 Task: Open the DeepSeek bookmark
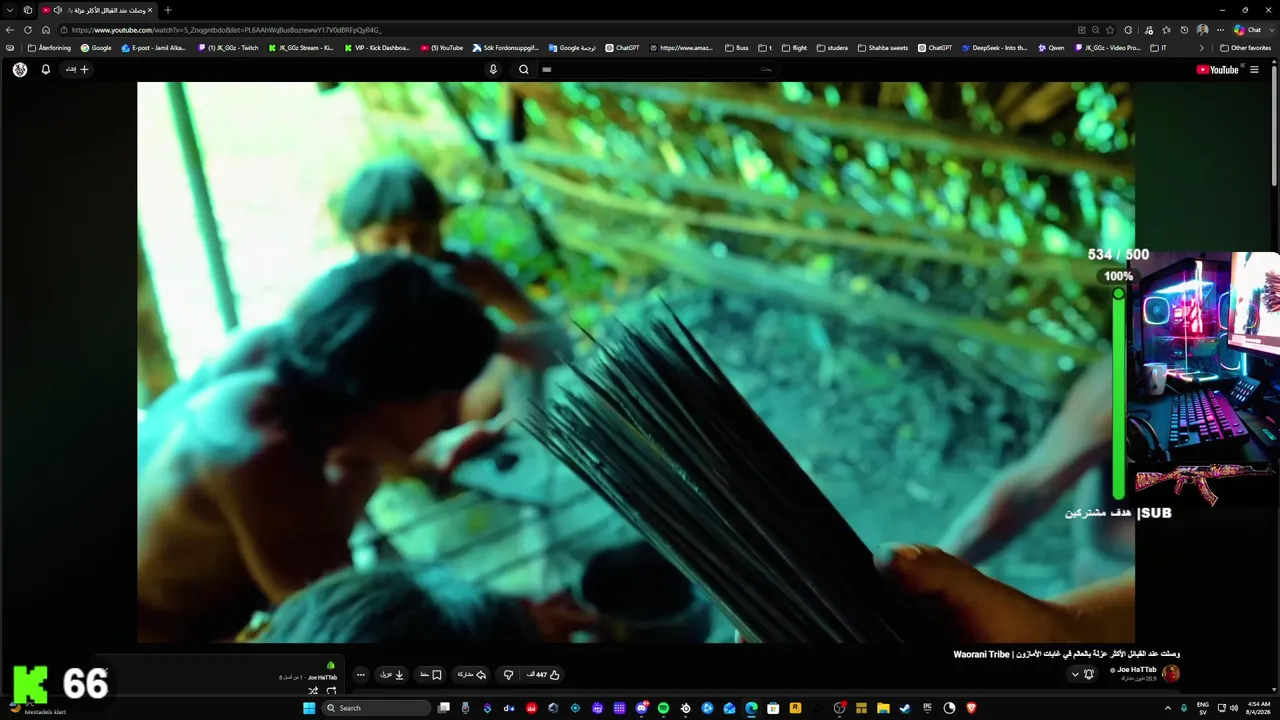coord(995,47)
